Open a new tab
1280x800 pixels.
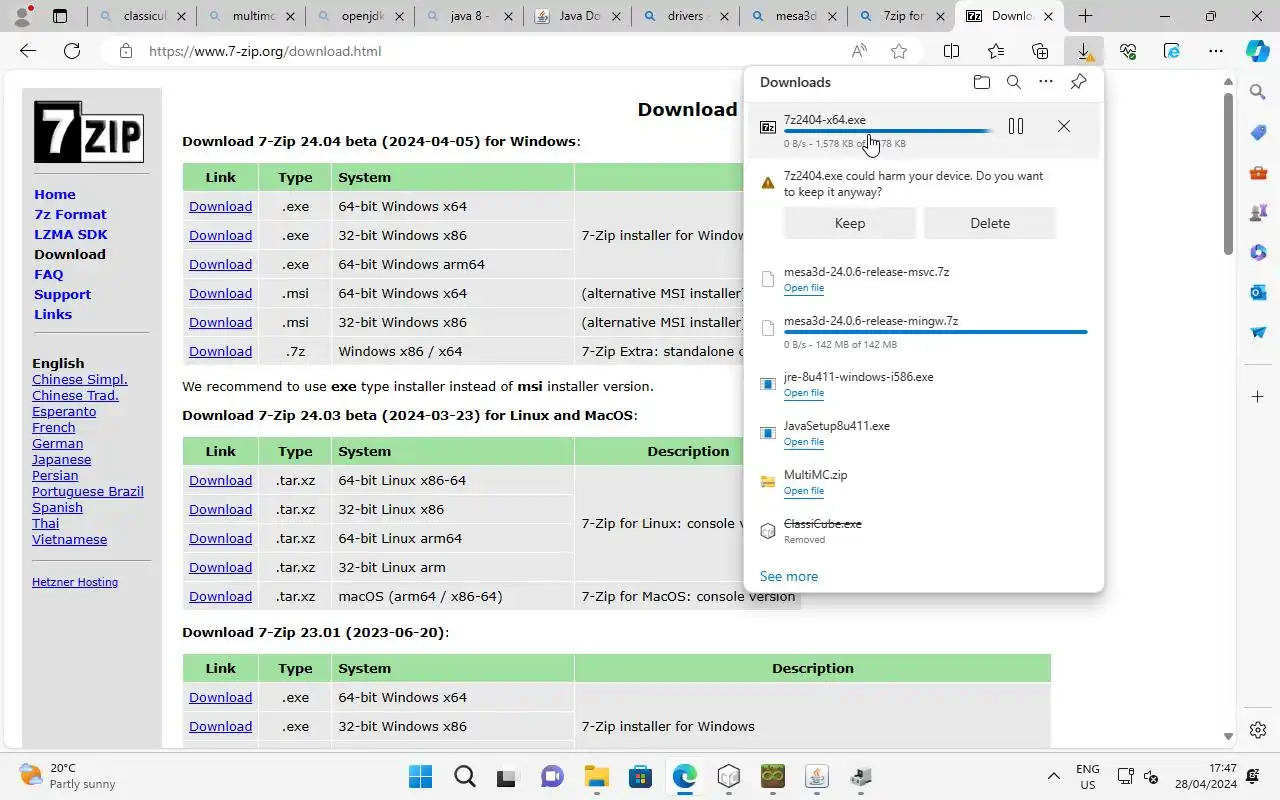(x=1085, y=16)
